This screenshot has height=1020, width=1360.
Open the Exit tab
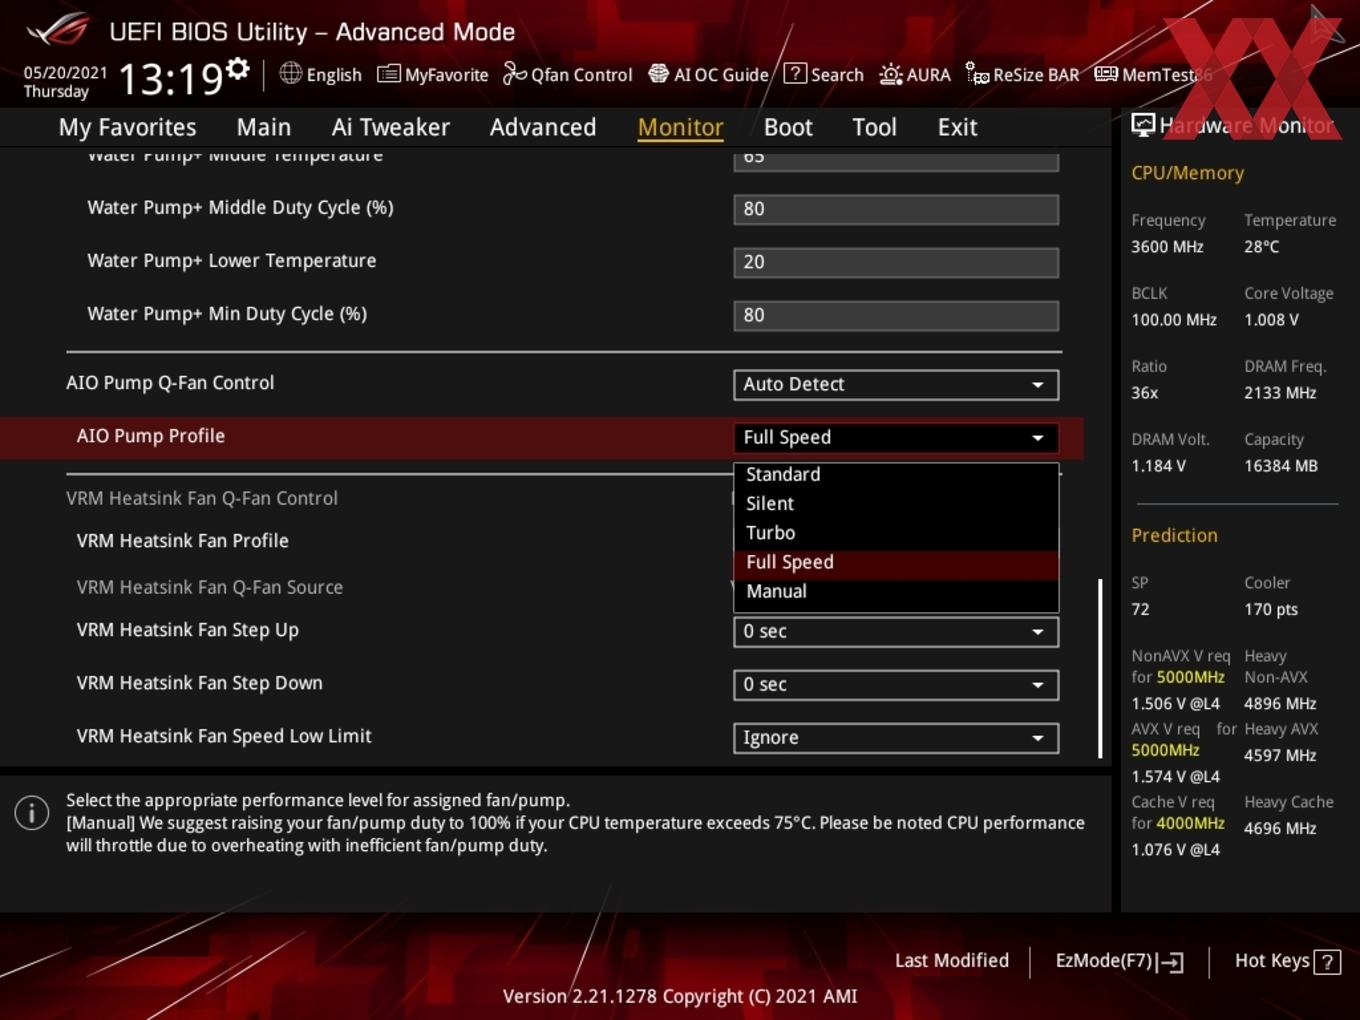[957, 127]
